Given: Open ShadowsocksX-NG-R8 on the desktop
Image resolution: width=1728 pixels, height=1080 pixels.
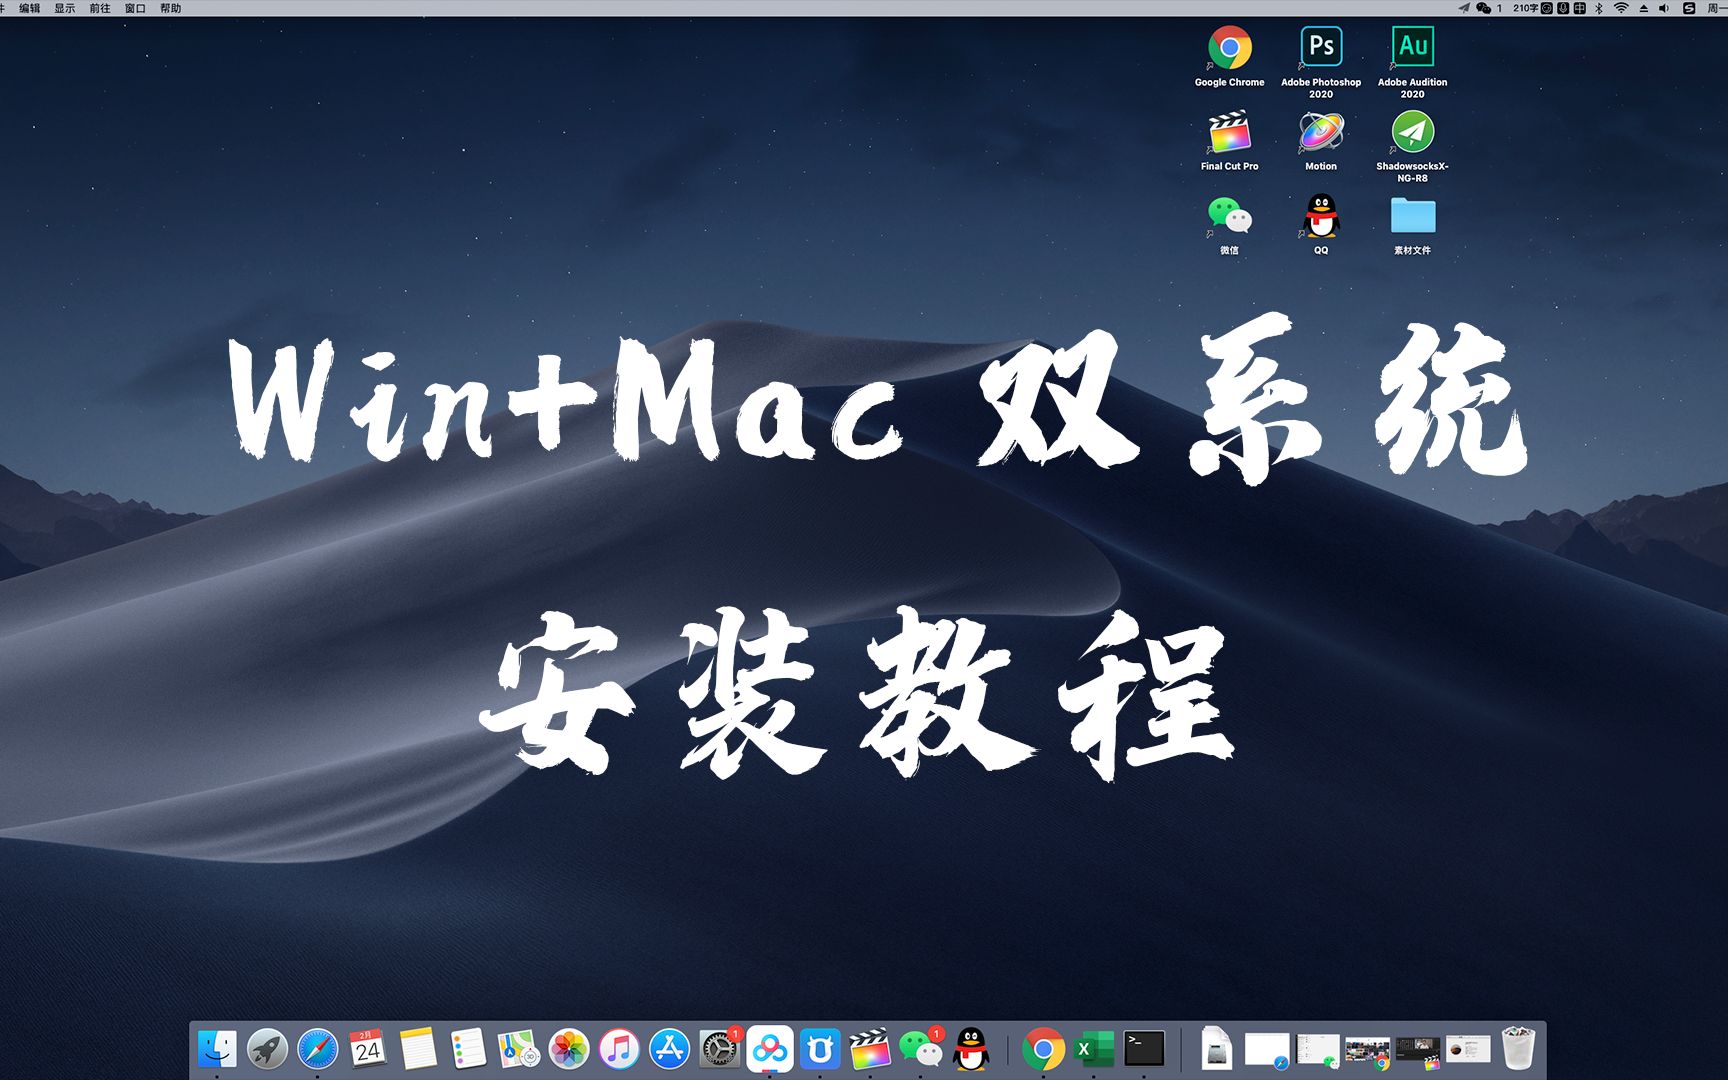Looking at the screenshot, I should click(x=1412, y=130).
